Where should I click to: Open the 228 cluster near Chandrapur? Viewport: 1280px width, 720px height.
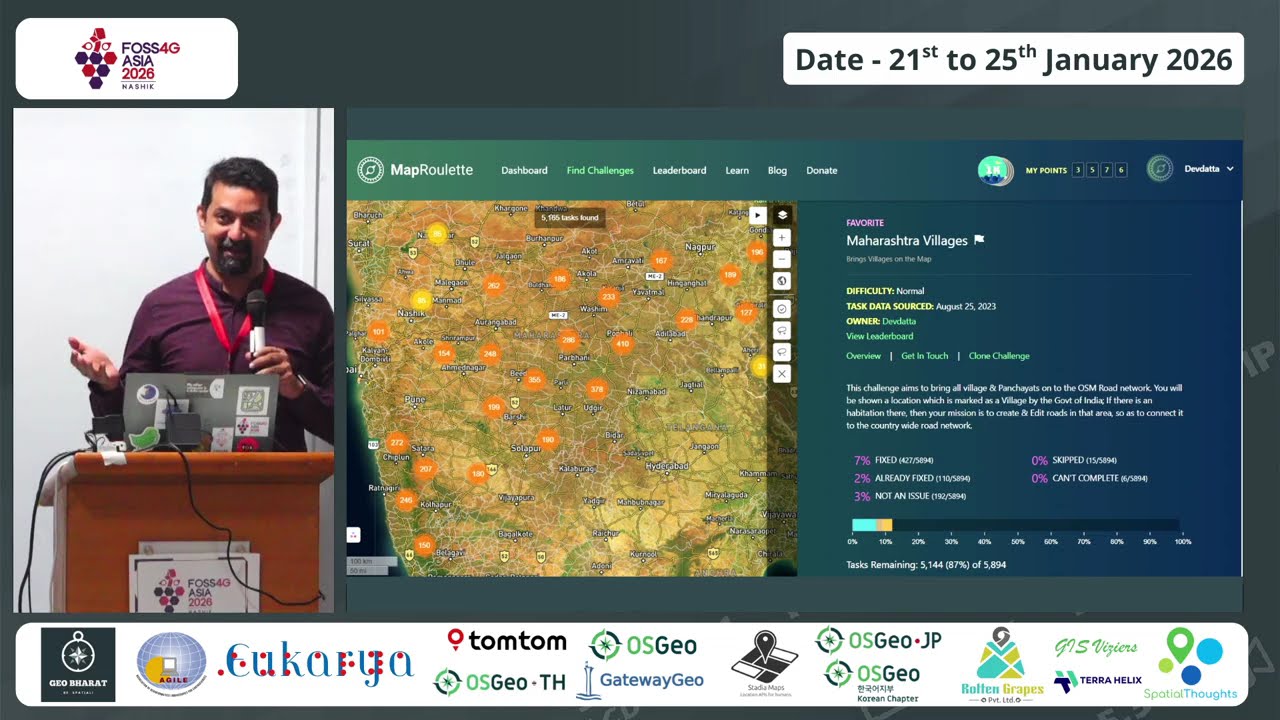coord(686,320)
